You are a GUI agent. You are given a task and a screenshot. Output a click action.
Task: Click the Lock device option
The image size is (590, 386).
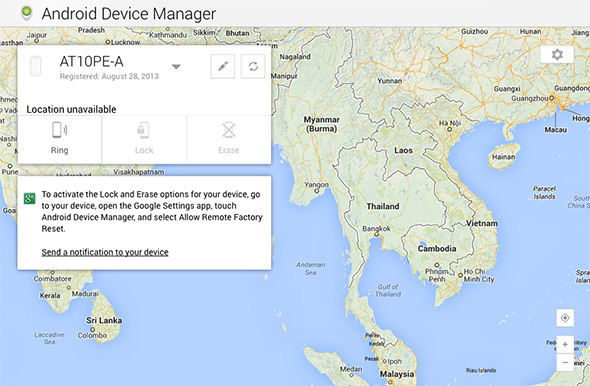click(x=144, y=139)
